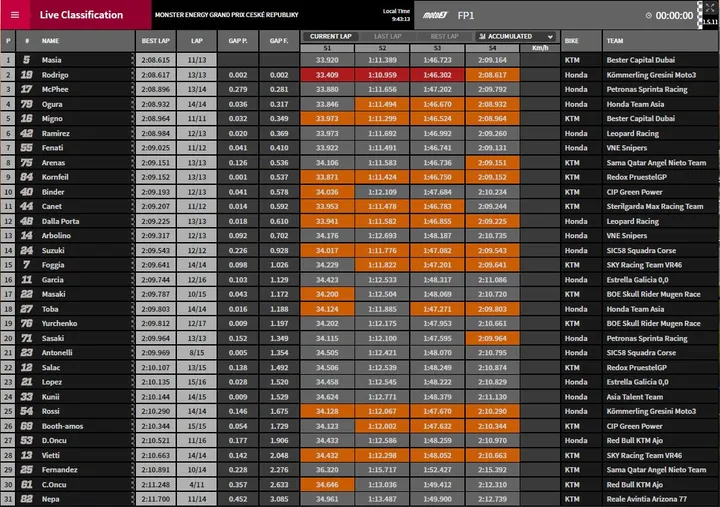Click team Honda Team Asia in Ogura row

tap(635, 104)
